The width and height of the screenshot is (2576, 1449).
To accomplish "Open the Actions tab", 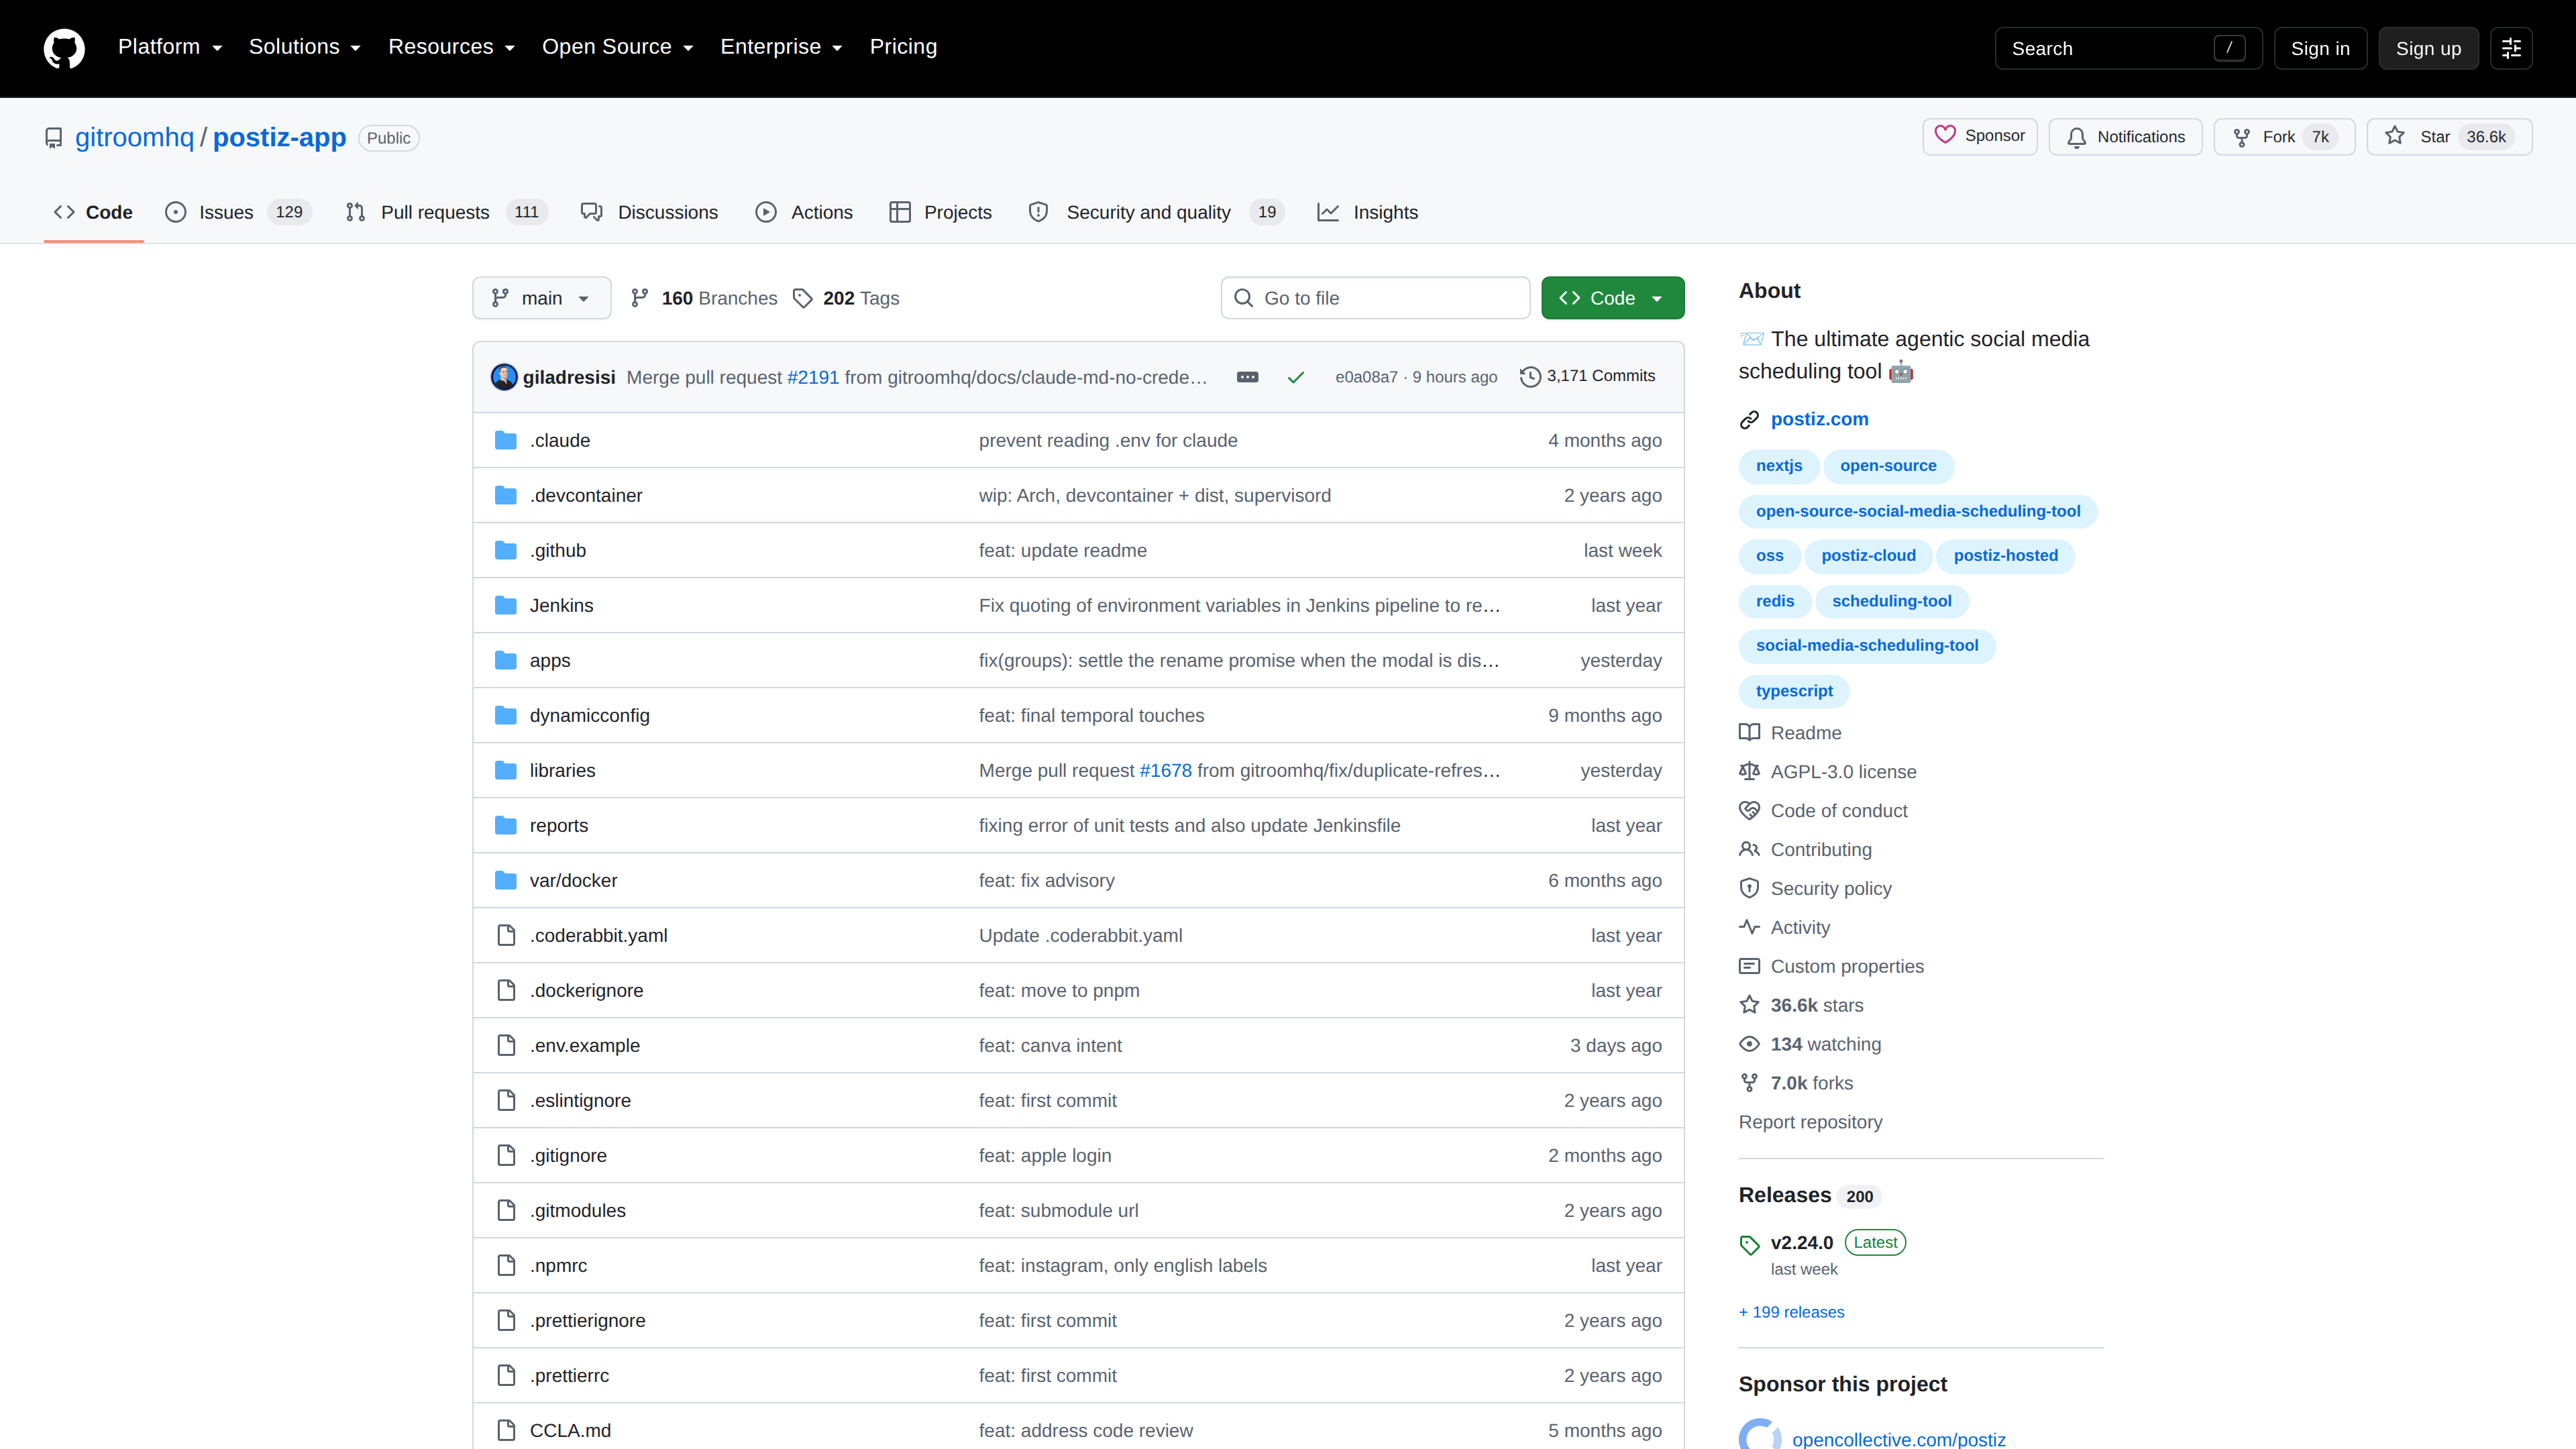I will [804, 212].
